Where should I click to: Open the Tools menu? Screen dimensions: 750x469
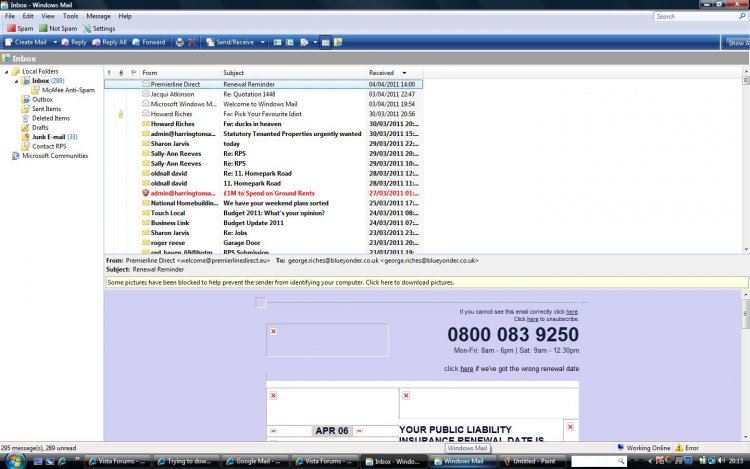(x=70, y=16)
